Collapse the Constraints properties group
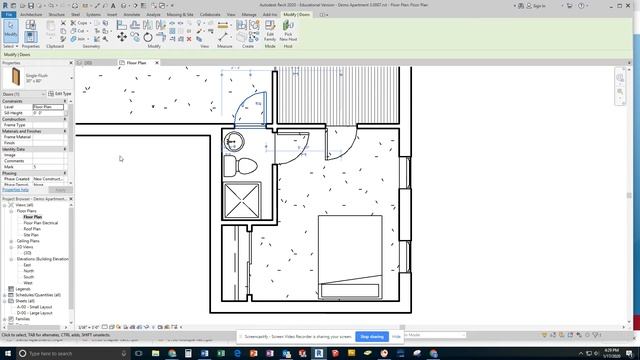640x360 pixels. tap(65, 101)
